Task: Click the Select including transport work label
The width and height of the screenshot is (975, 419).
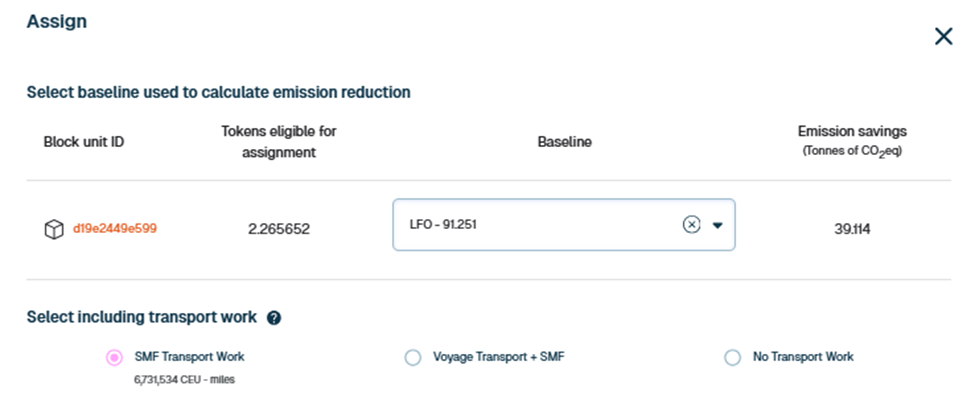Action: 141,318
